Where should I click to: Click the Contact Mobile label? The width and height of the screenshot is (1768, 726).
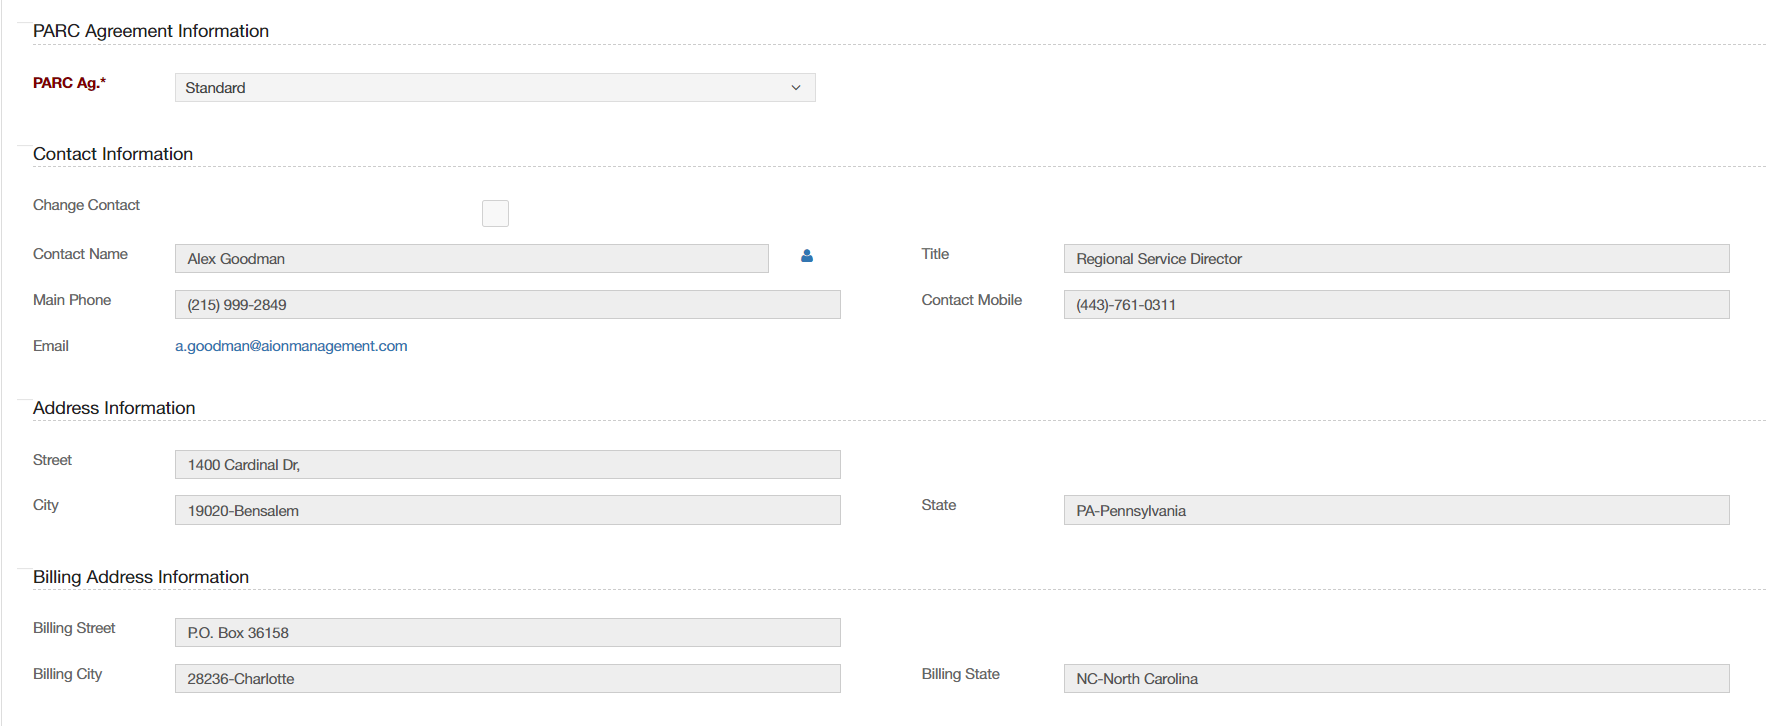(x=971, y=300)
